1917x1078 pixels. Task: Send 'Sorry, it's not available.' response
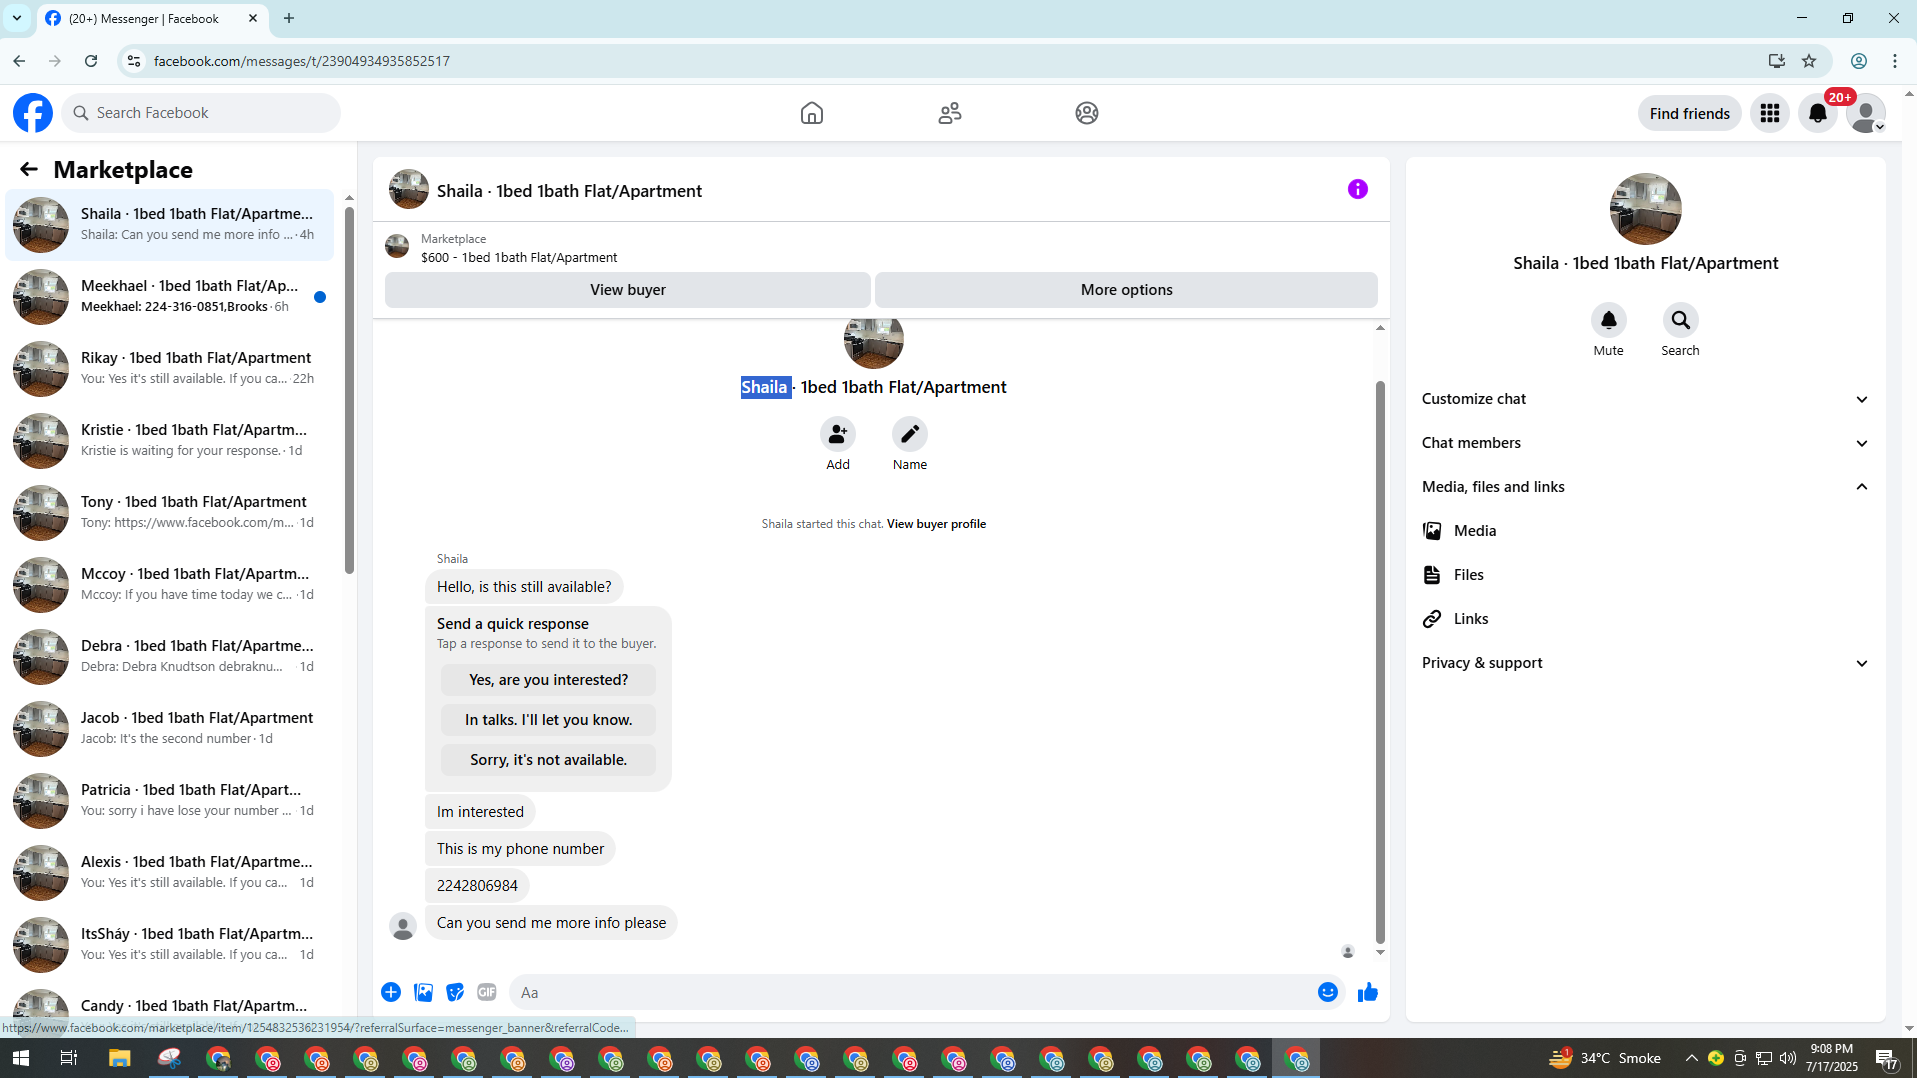click(x=548, y=760)
